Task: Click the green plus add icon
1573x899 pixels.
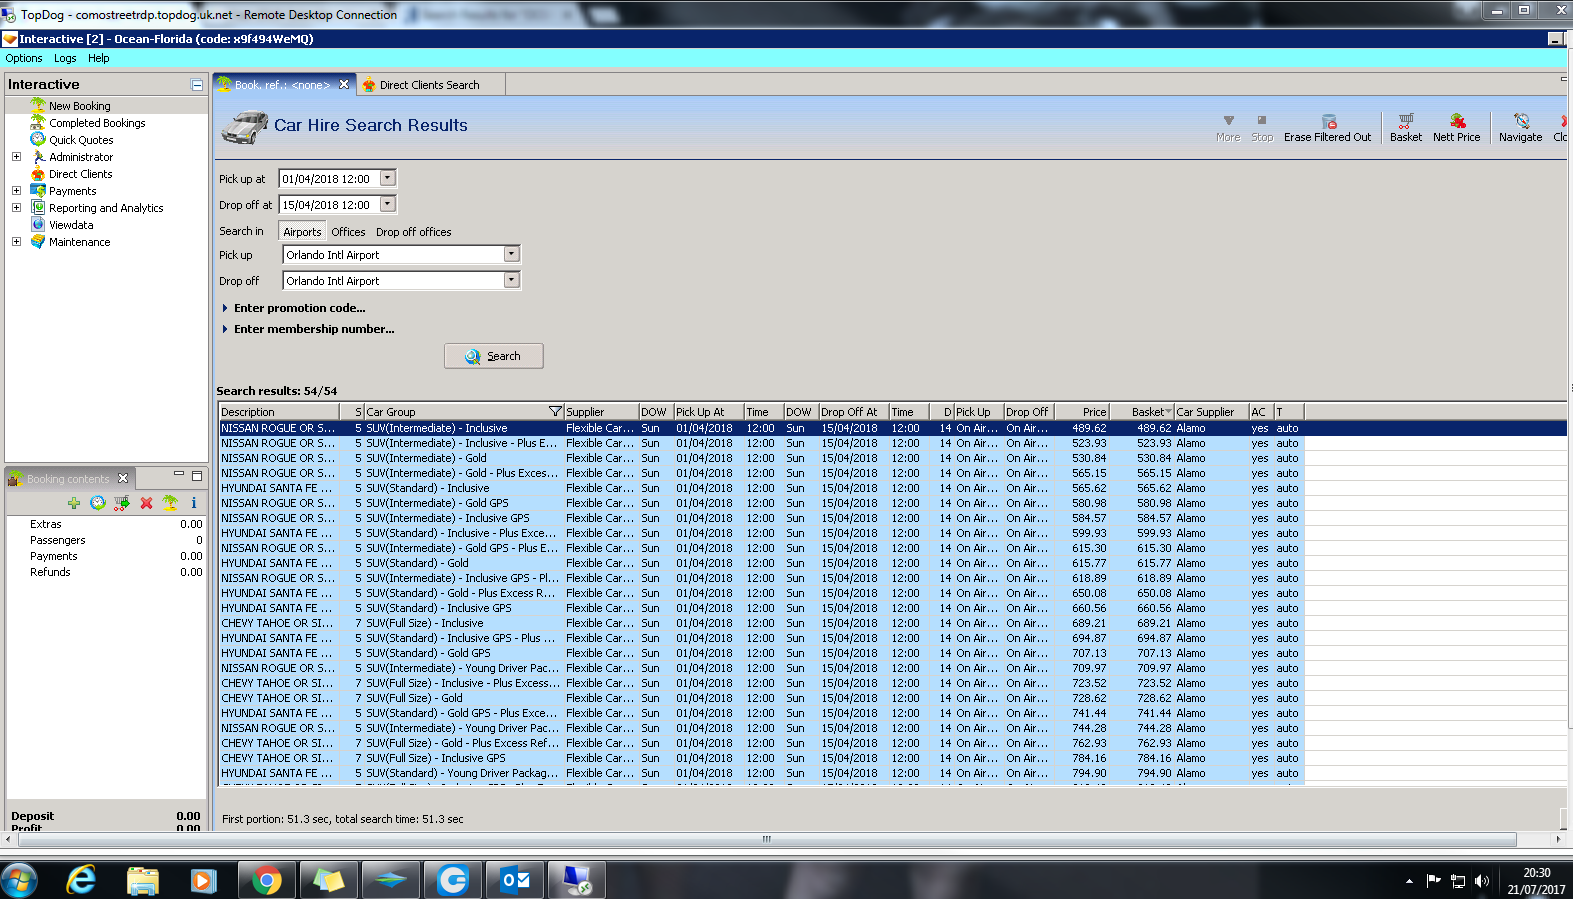Action: pyautogui.click(x=74, y=503)
